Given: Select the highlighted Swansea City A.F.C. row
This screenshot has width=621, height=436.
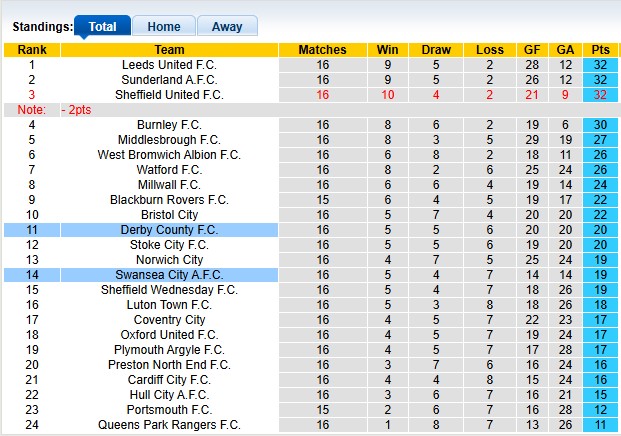Looking at the screenshot, I should coord(169,275).
